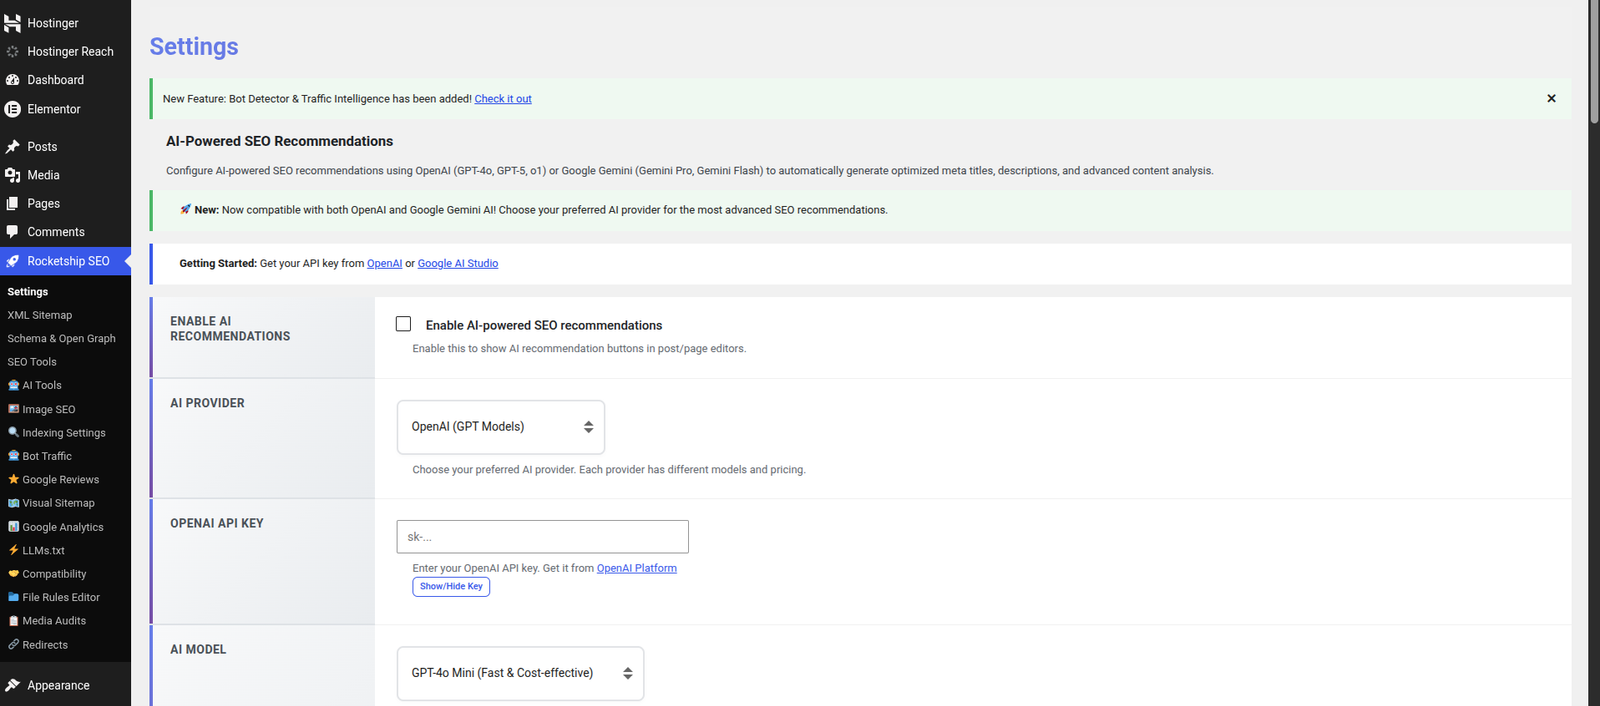The height and width of the screenshot is (706, 1600).
Task: Open the OpenAI Platform link
Action: (637, 568)
